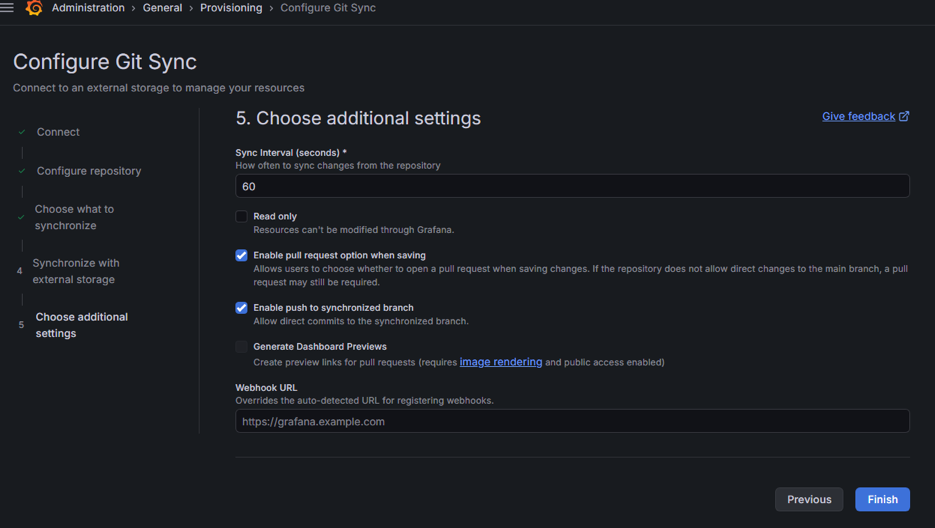
Task: Open the Give feedback link
Action: click(x=858, y=116)
